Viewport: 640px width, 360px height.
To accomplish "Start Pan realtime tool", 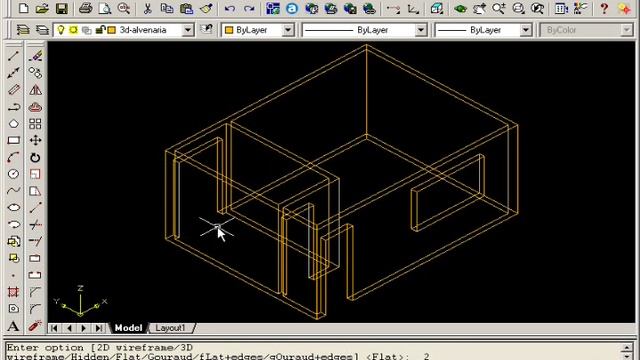I will click(x=480, y=8).
